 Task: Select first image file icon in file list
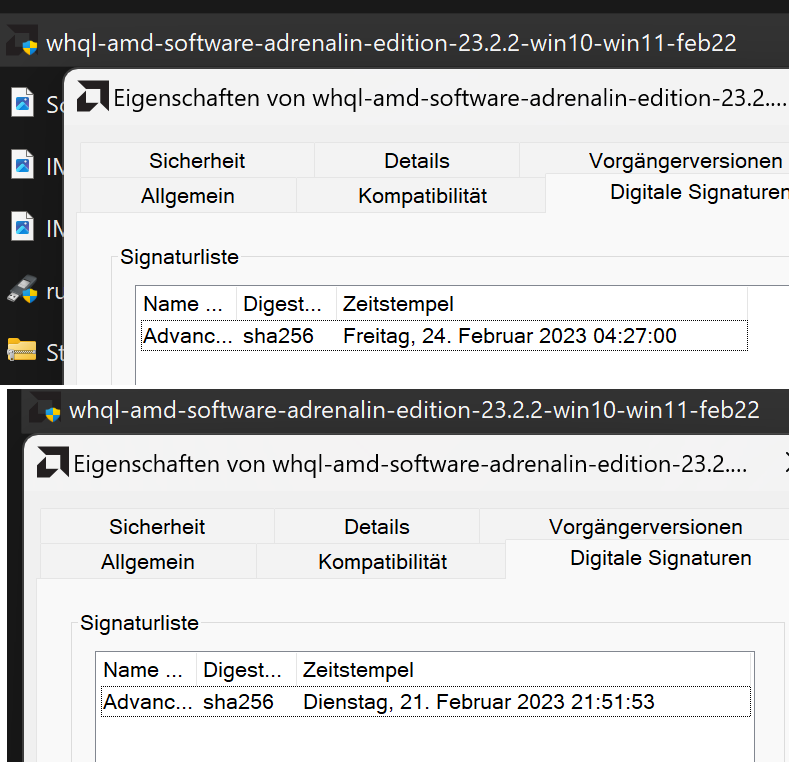tap(23, 102)
